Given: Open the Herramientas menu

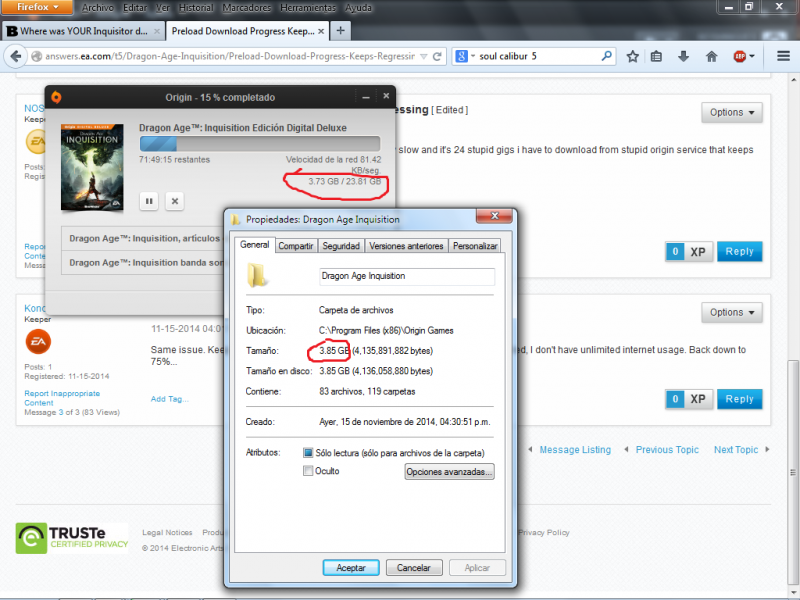Looking at the screenshot, I should [308, 8].
